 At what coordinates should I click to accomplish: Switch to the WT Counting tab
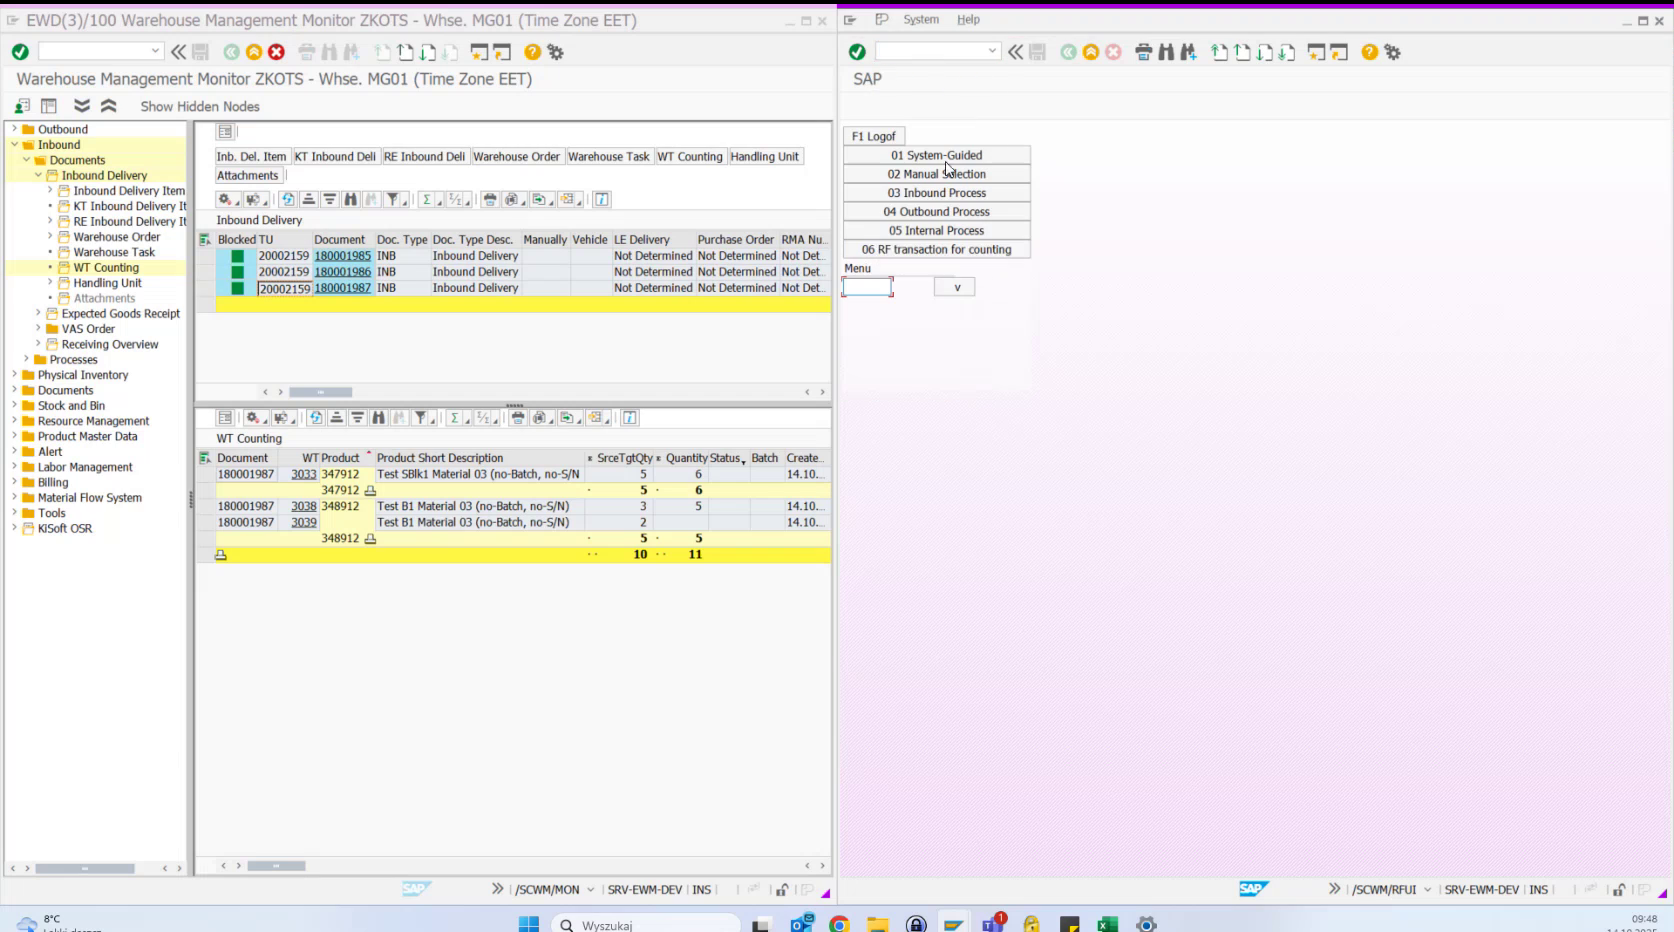(x=690, y=156)
